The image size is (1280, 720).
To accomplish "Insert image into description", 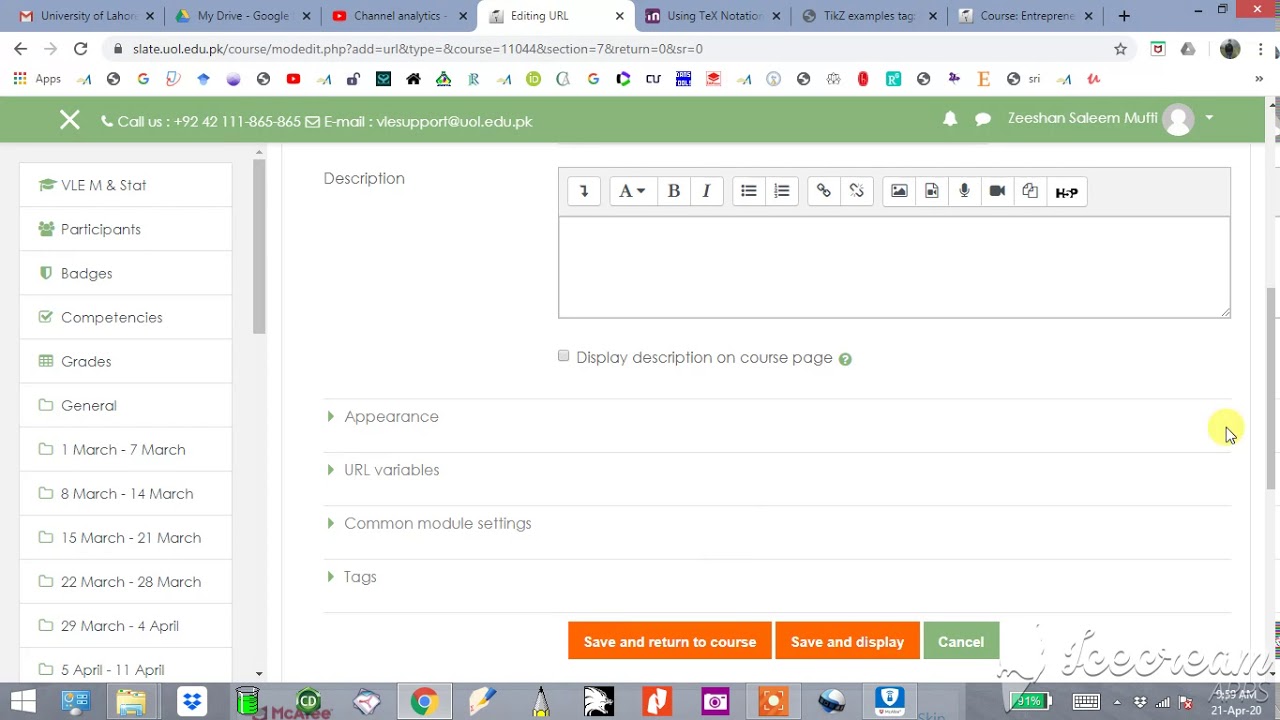I will tap(899, 191).
